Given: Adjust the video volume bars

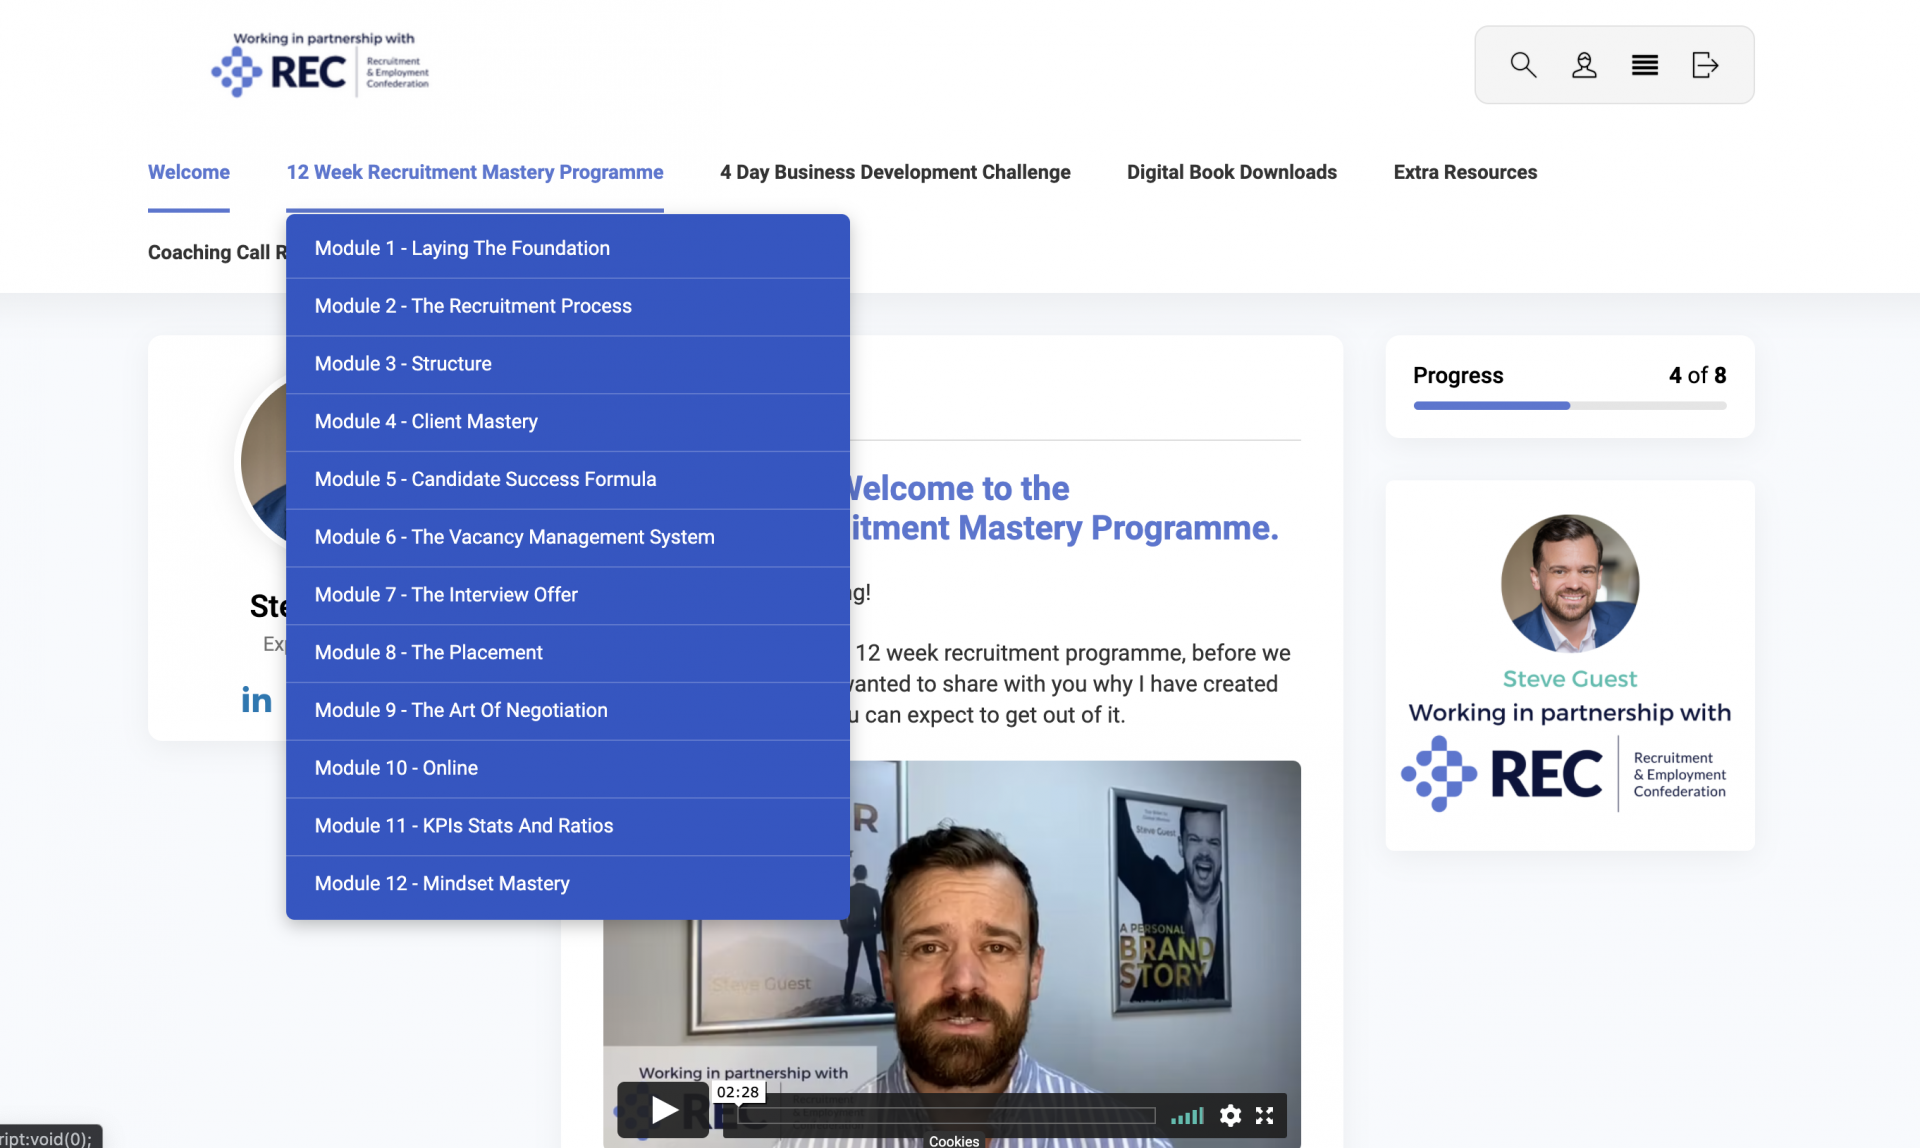Looking at the screenshot, I should [x=1187, y=1115].
